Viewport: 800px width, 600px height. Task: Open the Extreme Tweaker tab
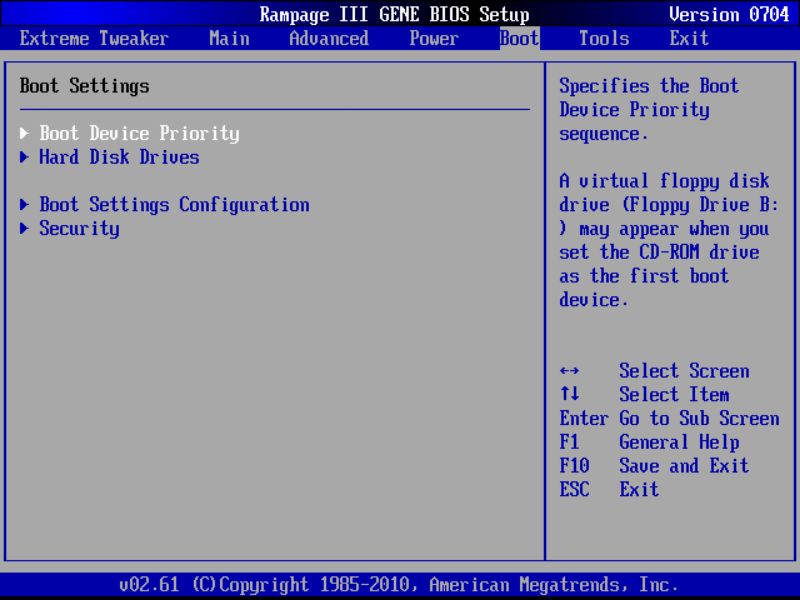point(94,39)
